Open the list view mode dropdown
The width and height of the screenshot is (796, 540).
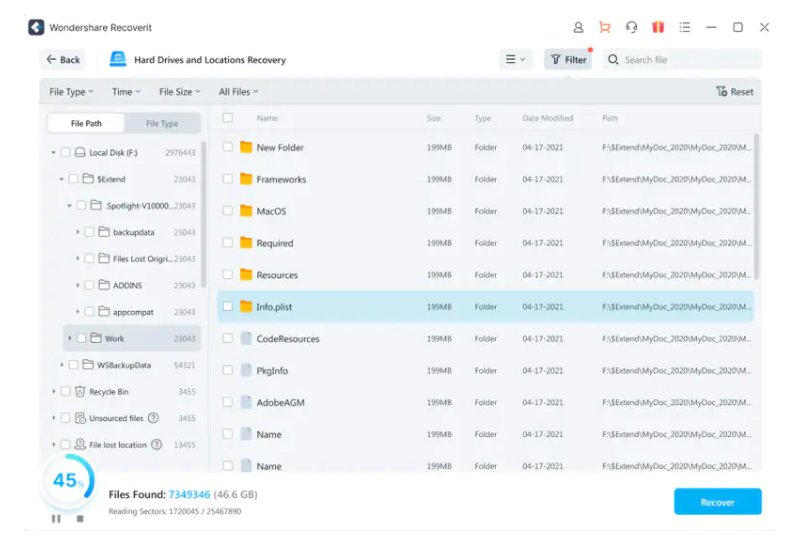click(x=515, y=60)
